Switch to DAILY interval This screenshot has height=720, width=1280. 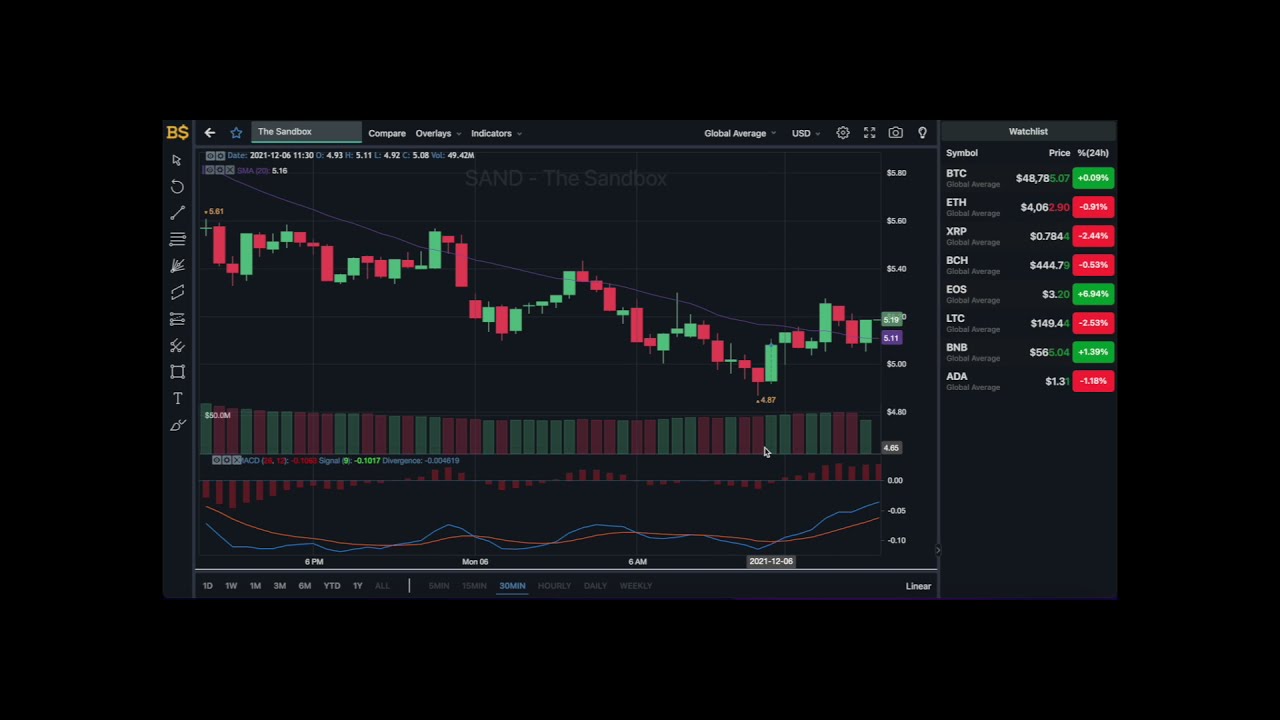click(x=595, y=586)
